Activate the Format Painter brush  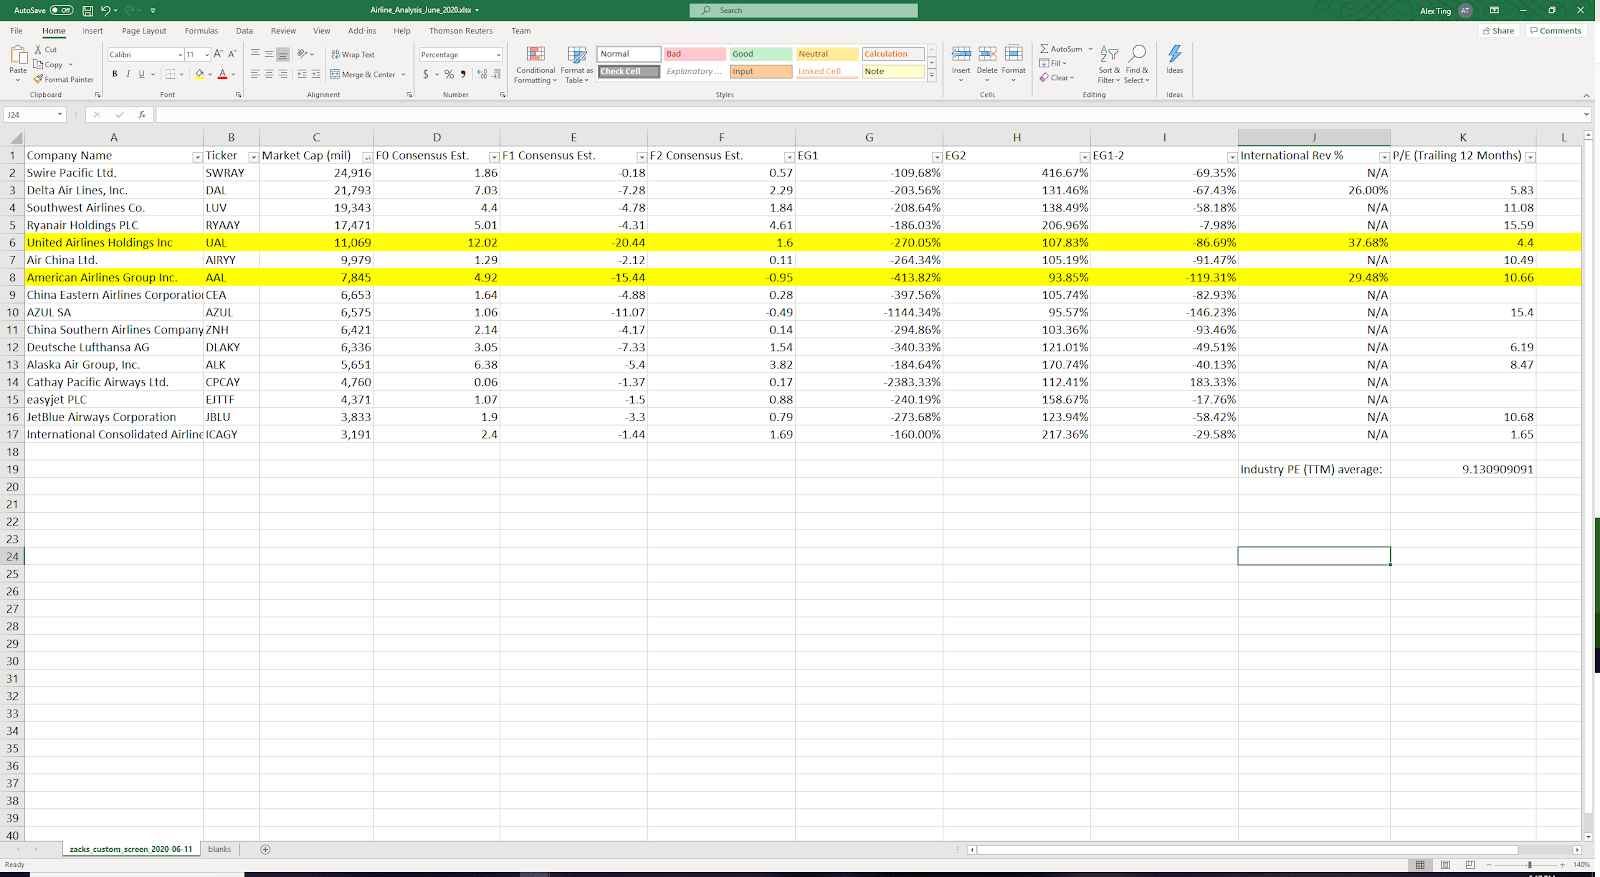[63, 79]
